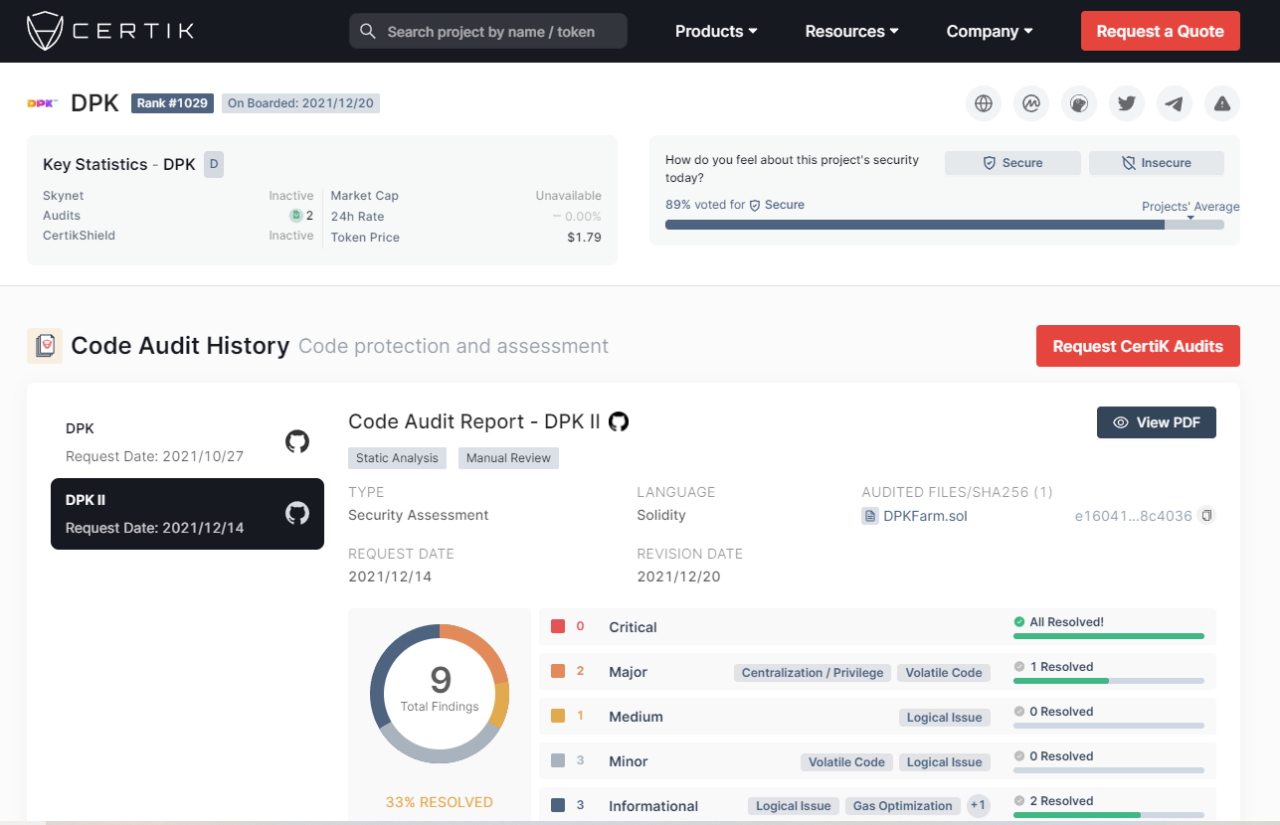This screenshot has height=825, width=1280.
Task: Click the green All Resolved check icon
Action: click(x=1019, y=622)
